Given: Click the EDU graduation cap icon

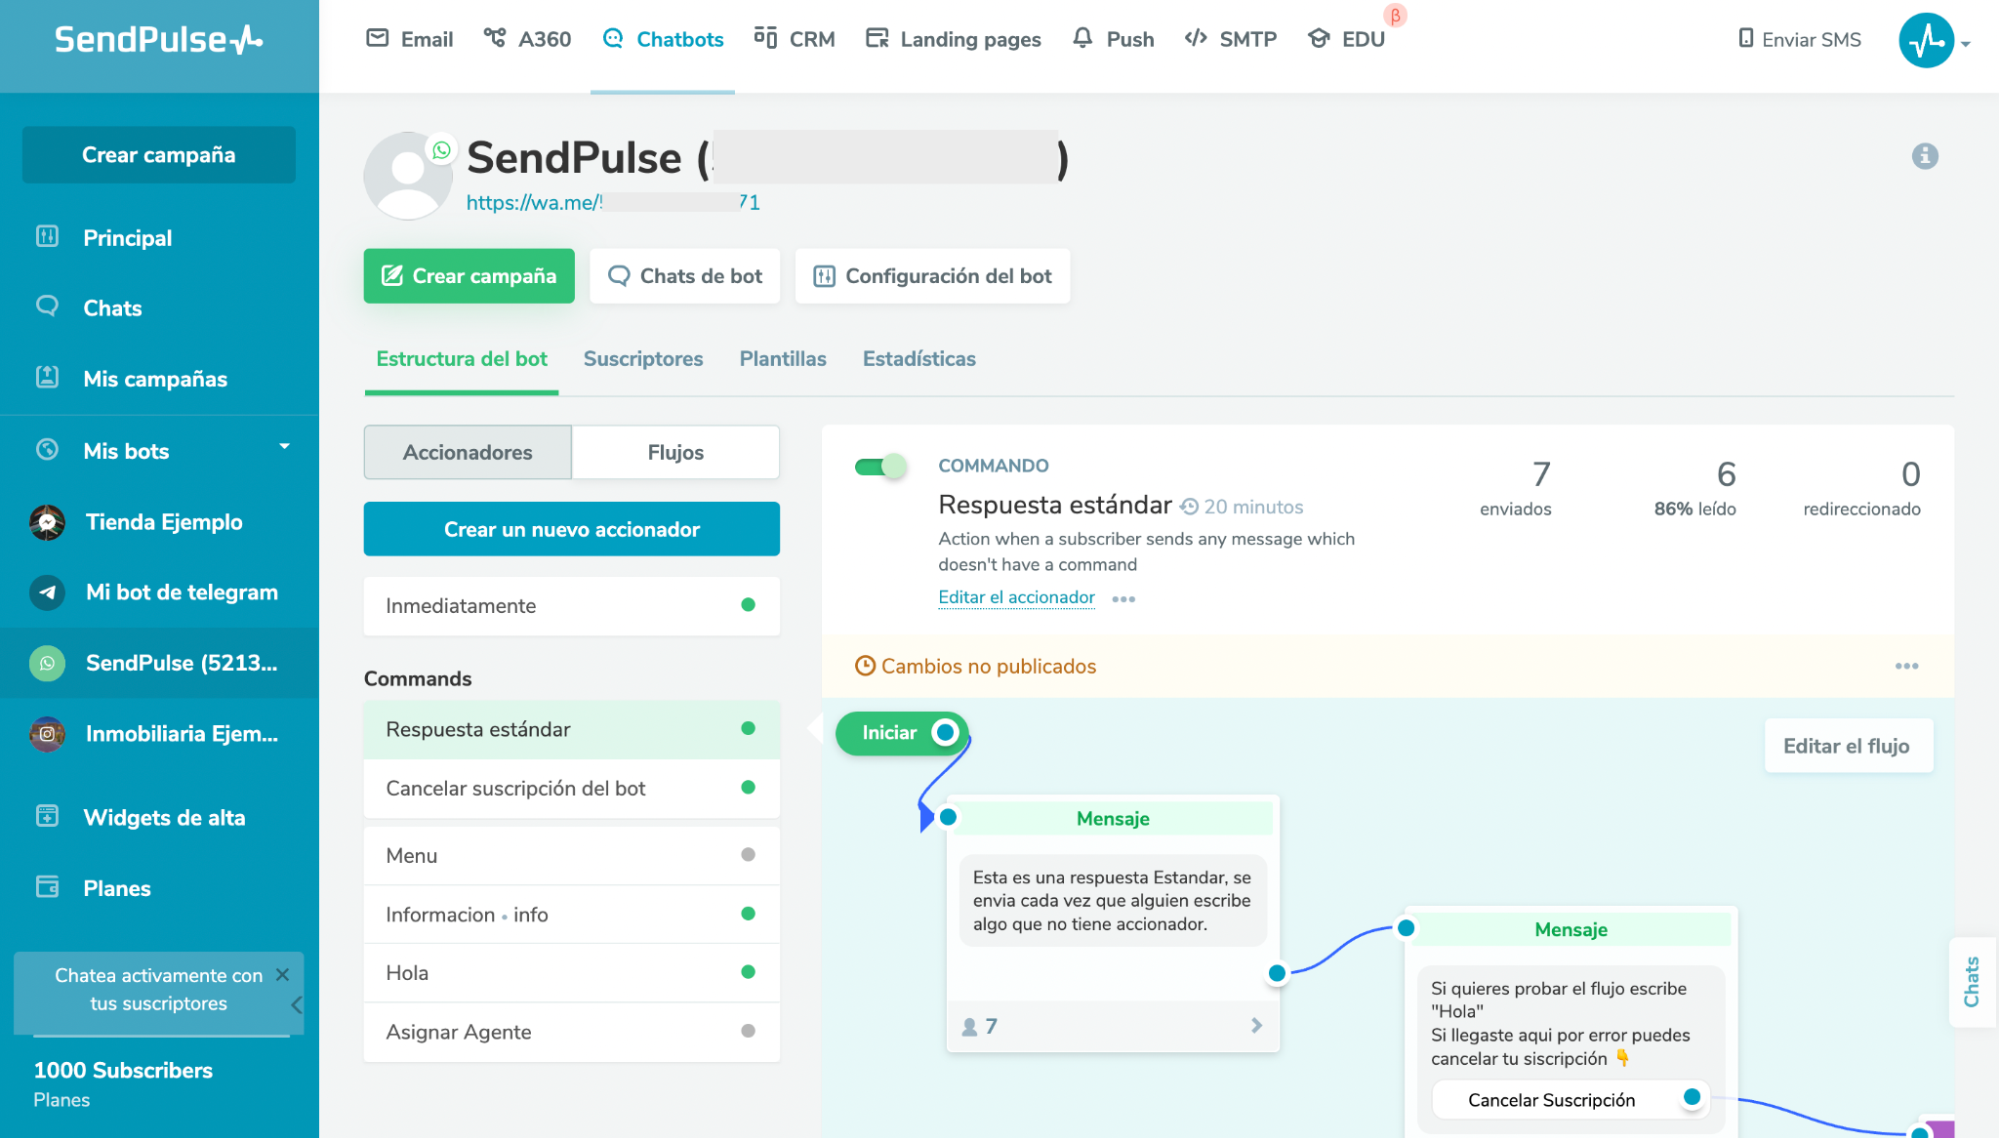Looking at the screenshot, I should click(1319, 38).
